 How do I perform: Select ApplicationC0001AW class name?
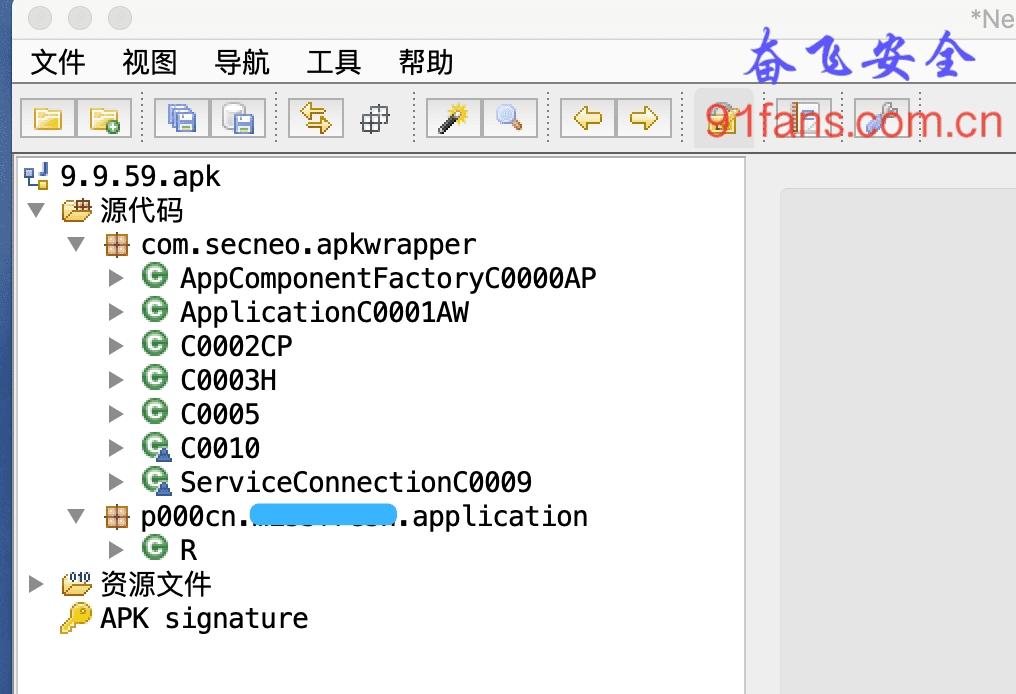[x=325, y=312]
